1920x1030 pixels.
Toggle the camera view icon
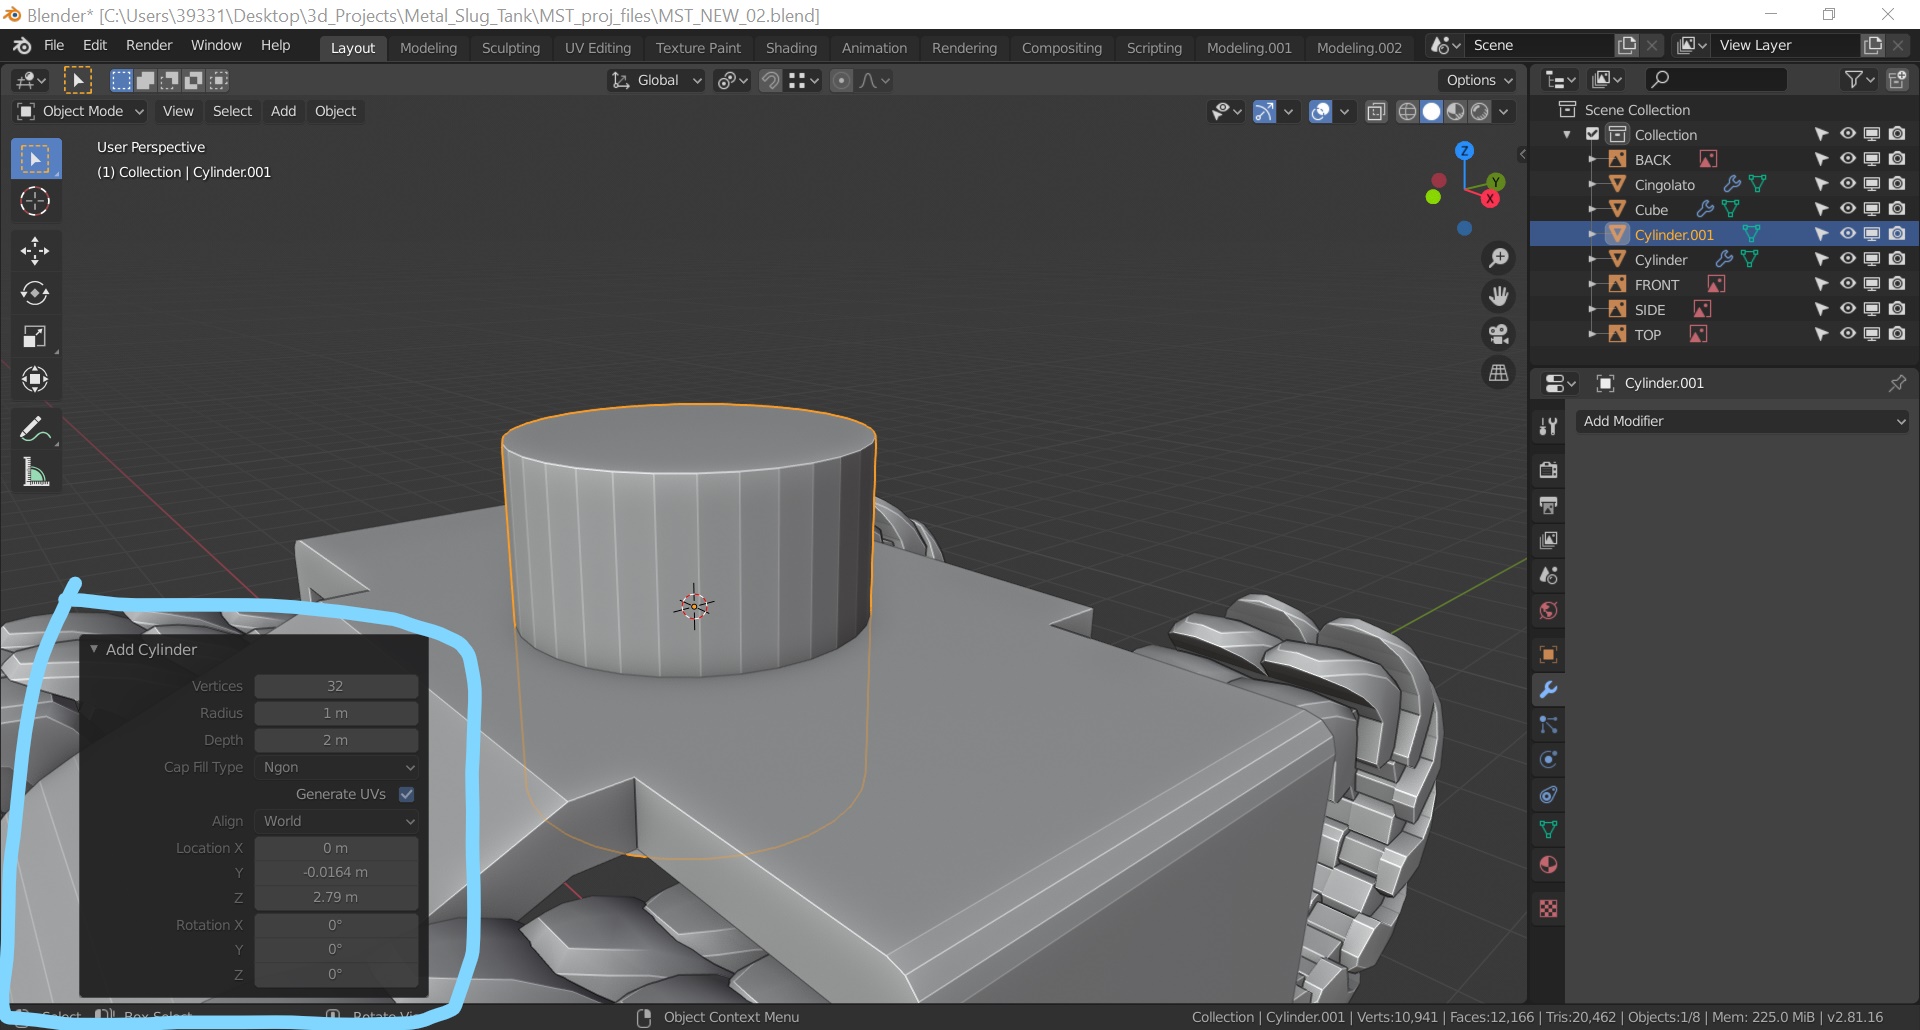[1499, 334]
